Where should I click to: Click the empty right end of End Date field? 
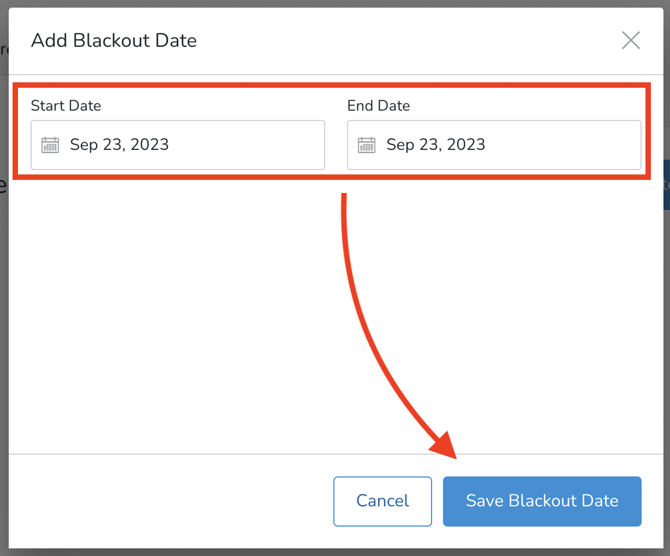coord(600,145)
